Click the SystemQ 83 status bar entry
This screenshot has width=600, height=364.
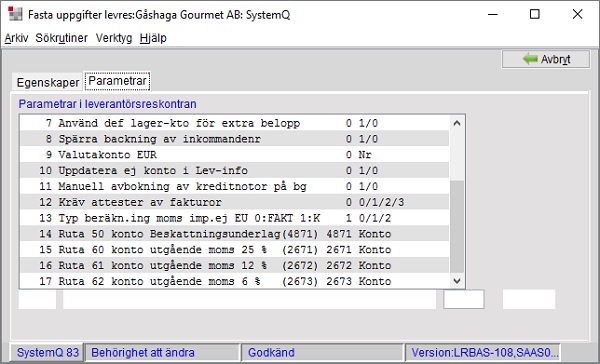(47, 353)
